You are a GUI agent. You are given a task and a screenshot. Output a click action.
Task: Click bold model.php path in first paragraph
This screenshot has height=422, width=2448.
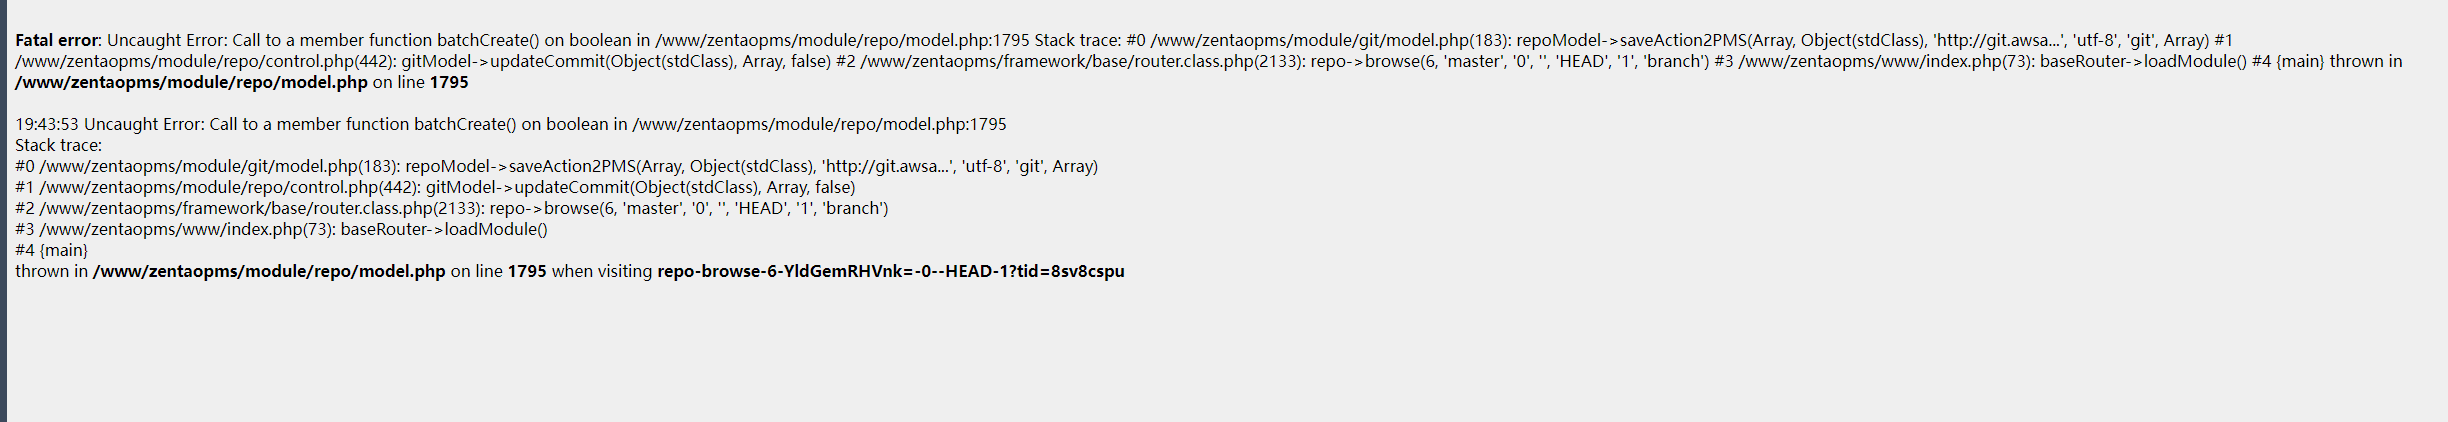(x=191, y=82)
